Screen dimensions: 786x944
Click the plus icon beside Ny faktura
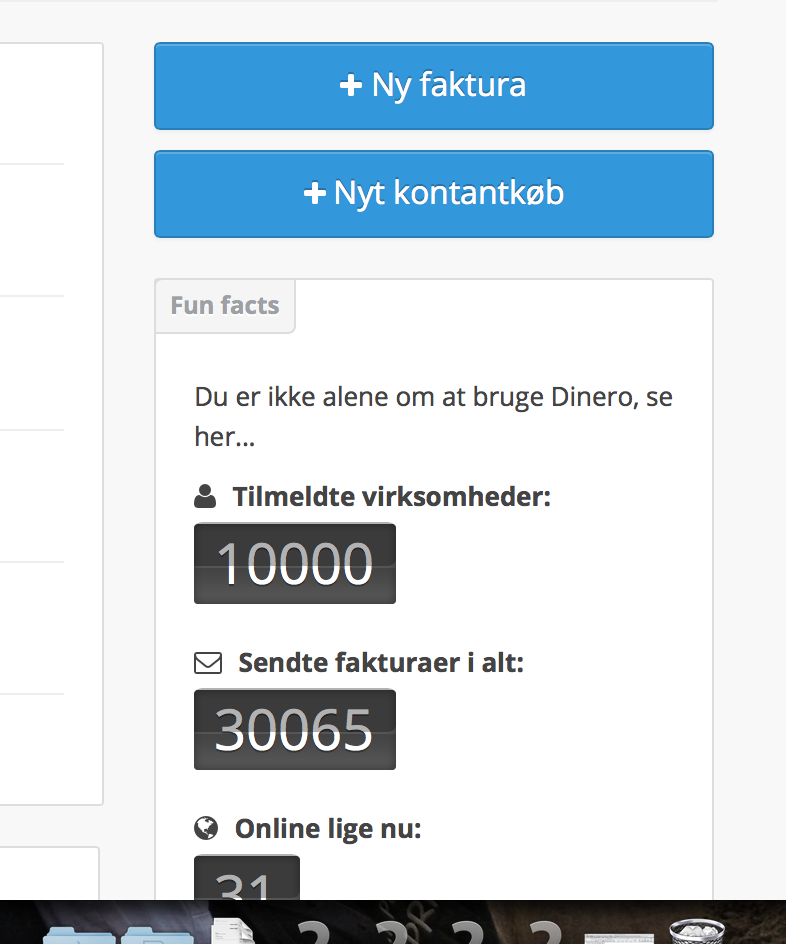pos(351,85)
